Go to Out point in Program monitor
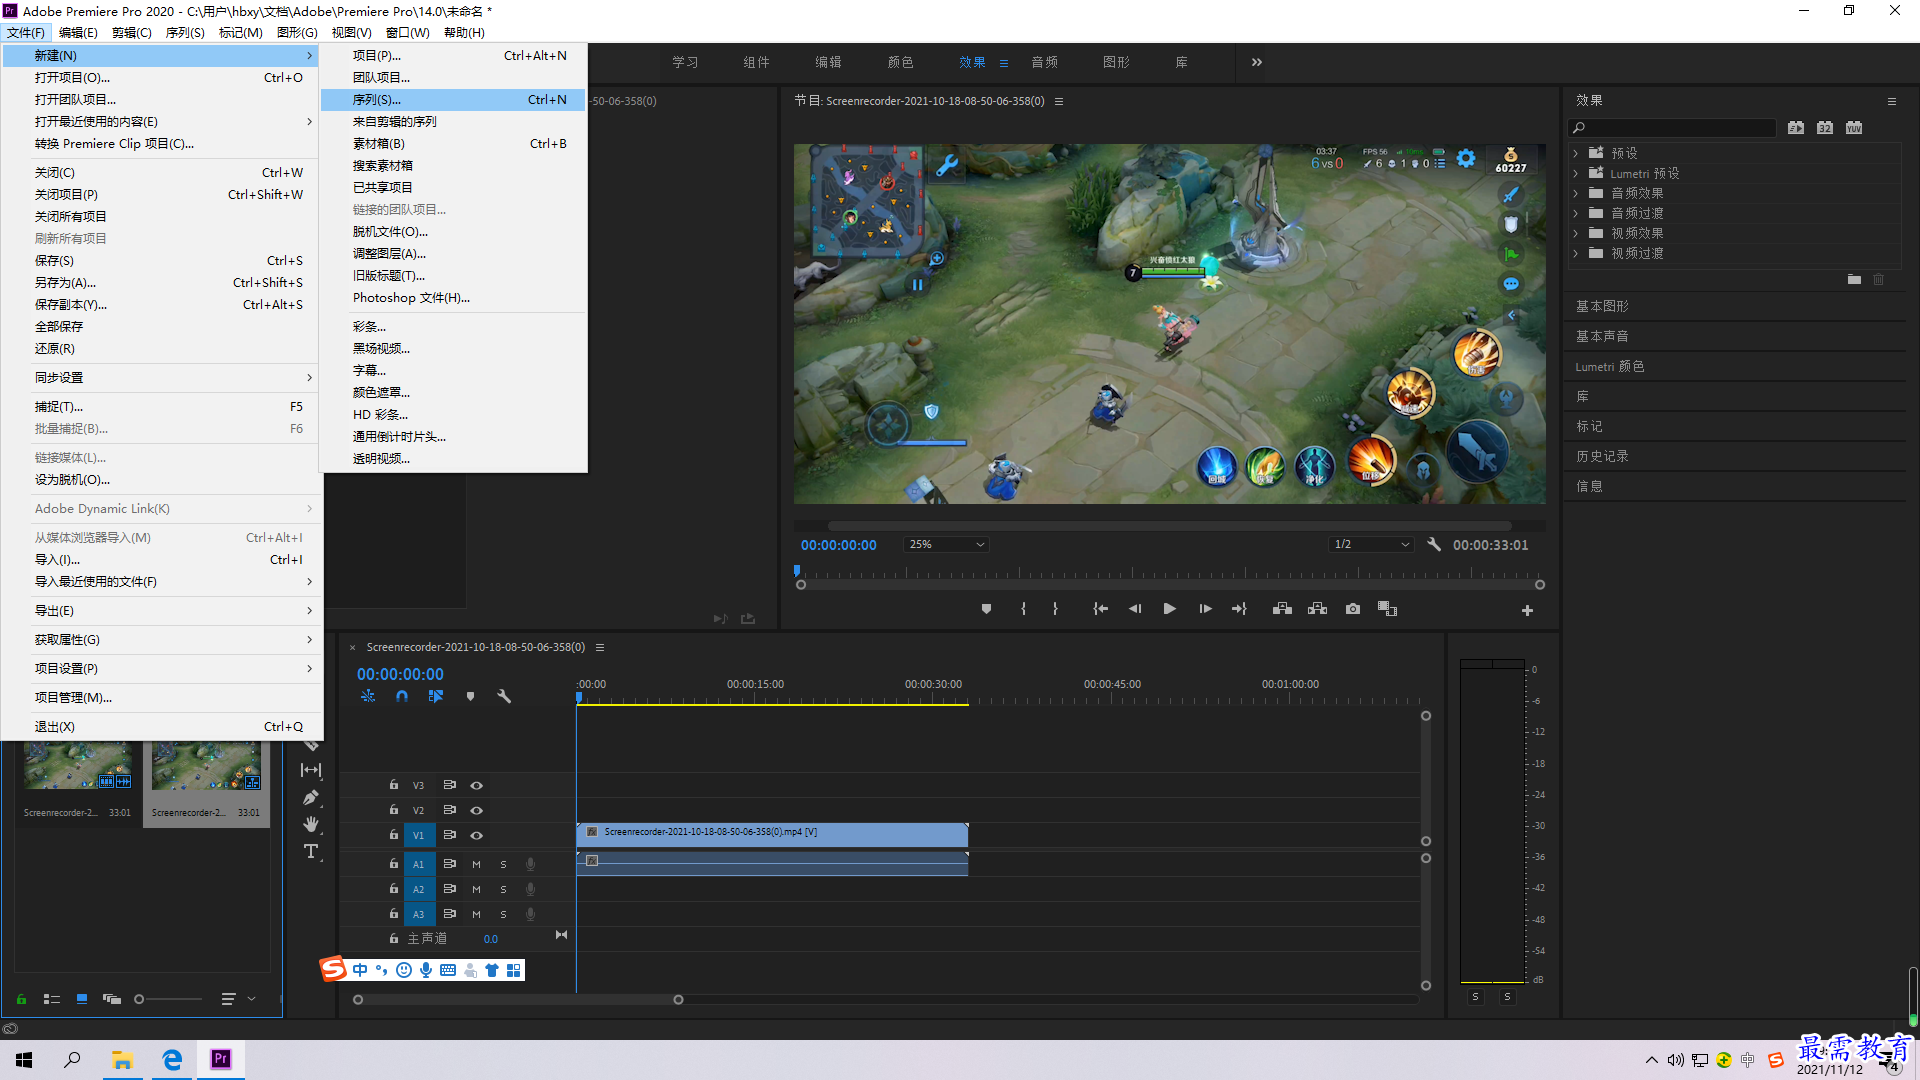The image size is (1920, 1080). 1239,609
